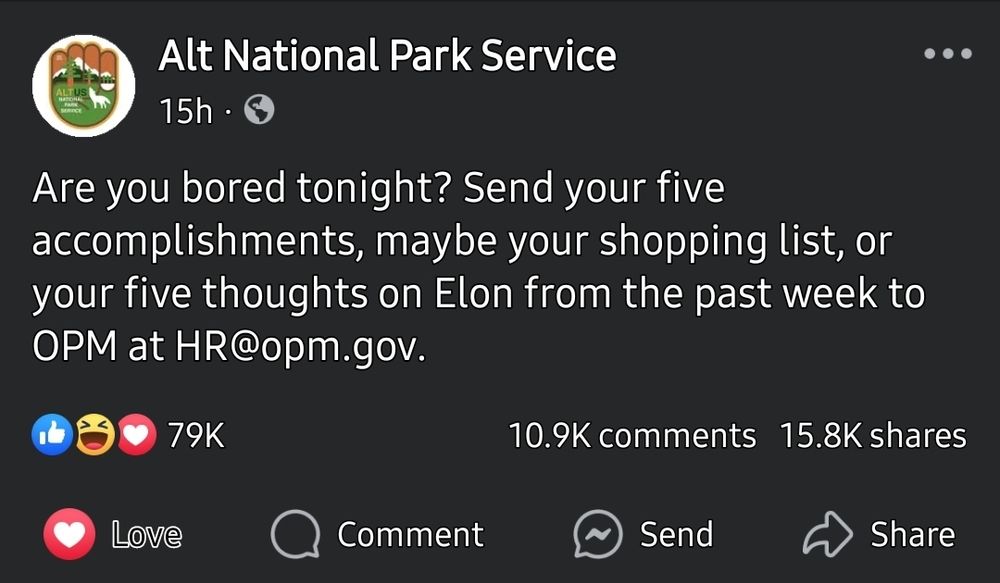Click the Alt National Park Service profile picture
This screenshot has width=1000, height=583.
pos(84,86)
